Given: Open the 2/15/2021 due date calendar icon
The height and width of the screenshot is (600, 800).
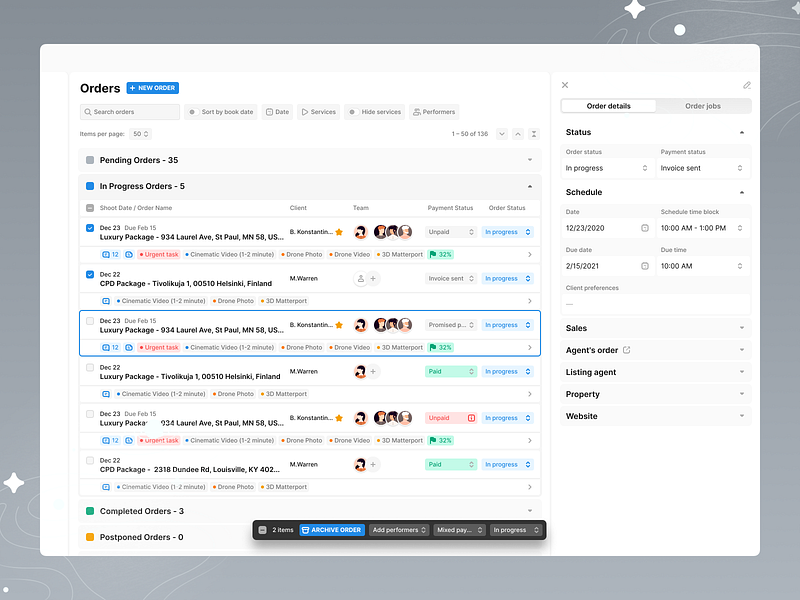Looking at the screenshot, I should point(645,264).
